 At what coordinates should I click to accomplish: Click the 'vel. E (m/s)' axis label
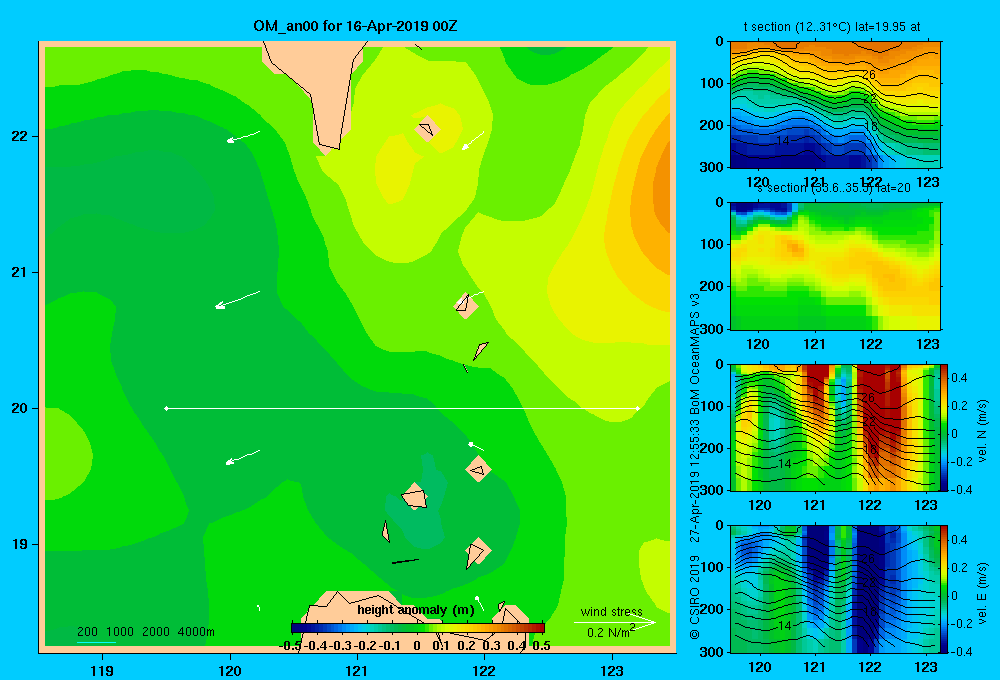983,593
